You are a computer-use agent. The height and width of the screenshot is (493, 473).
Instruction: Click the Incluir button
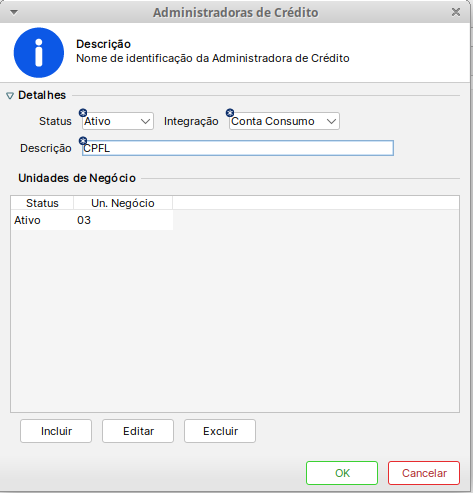(56, 431)
